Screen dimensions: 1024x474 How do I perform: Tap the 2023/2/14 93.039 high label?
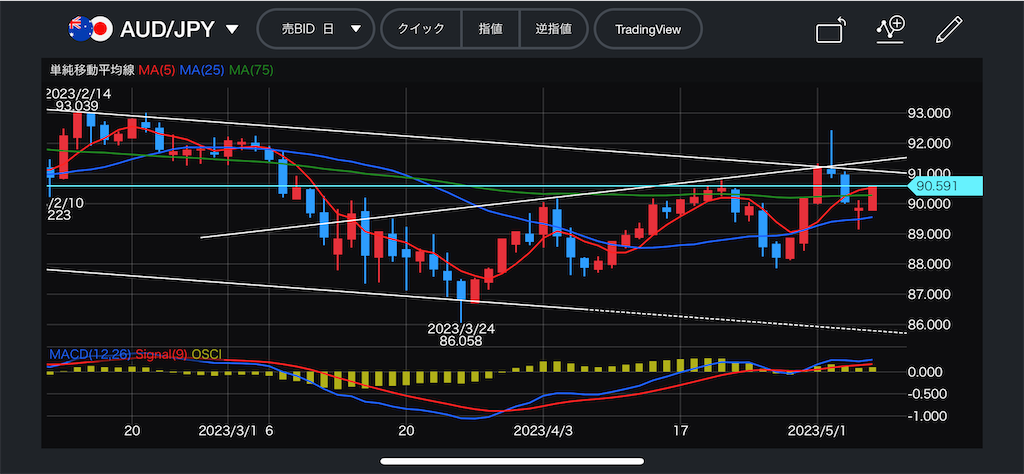pos(78,100)
